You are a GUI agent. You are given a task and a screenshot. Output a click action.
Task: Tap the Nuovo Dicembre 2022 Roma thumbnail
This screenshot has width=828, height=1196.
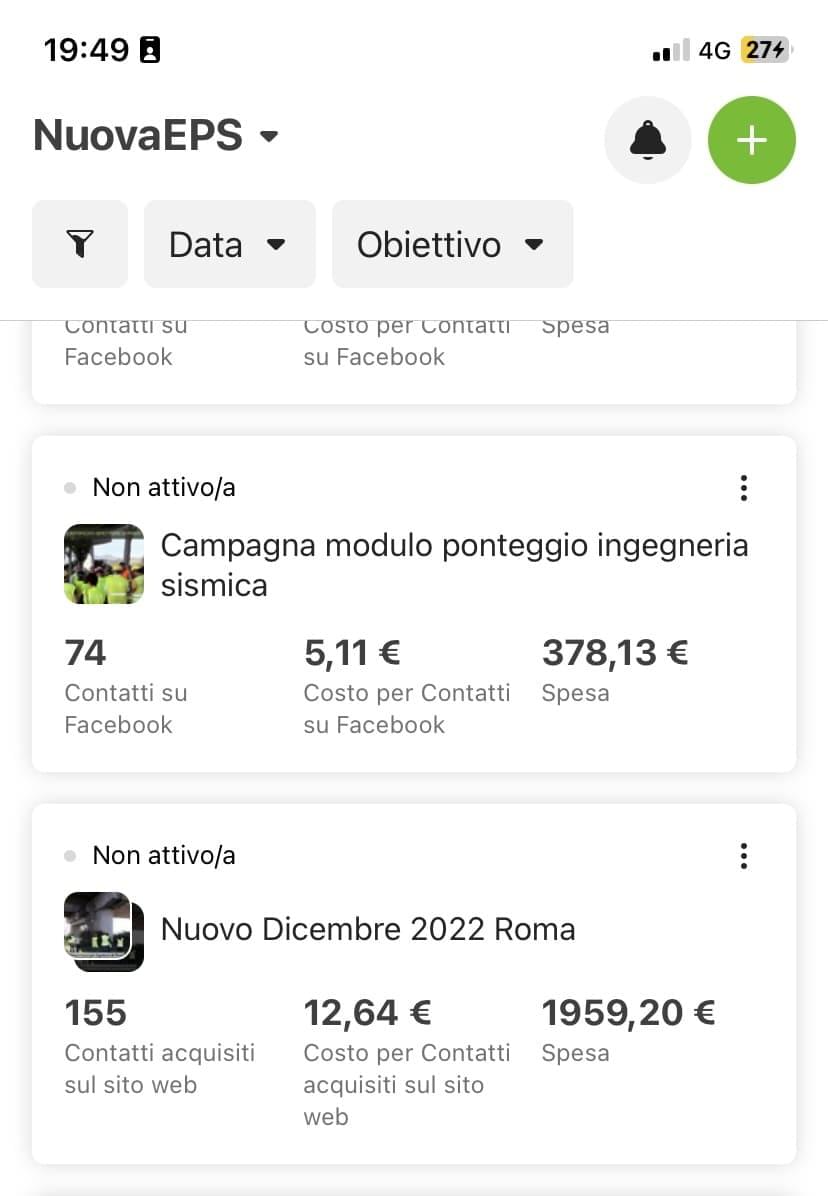point(104,931)
